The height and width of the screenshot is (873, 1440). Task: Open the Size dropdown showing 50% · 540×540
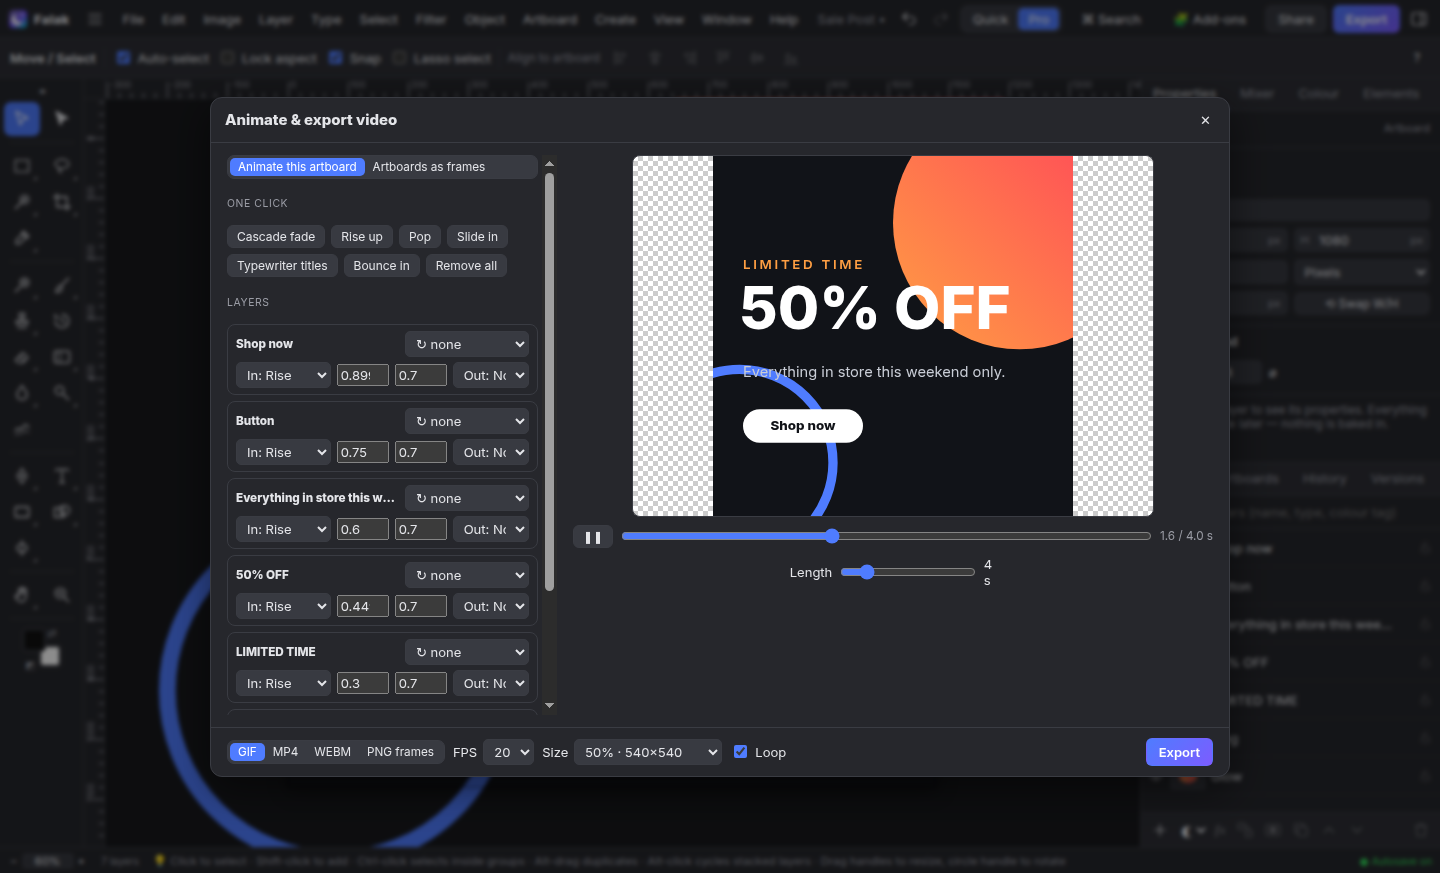(648, 752)
